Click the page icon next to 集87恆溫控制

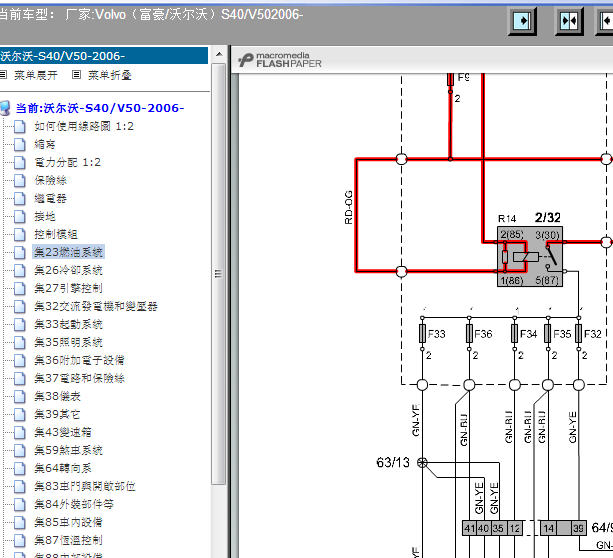coord(20,540)
